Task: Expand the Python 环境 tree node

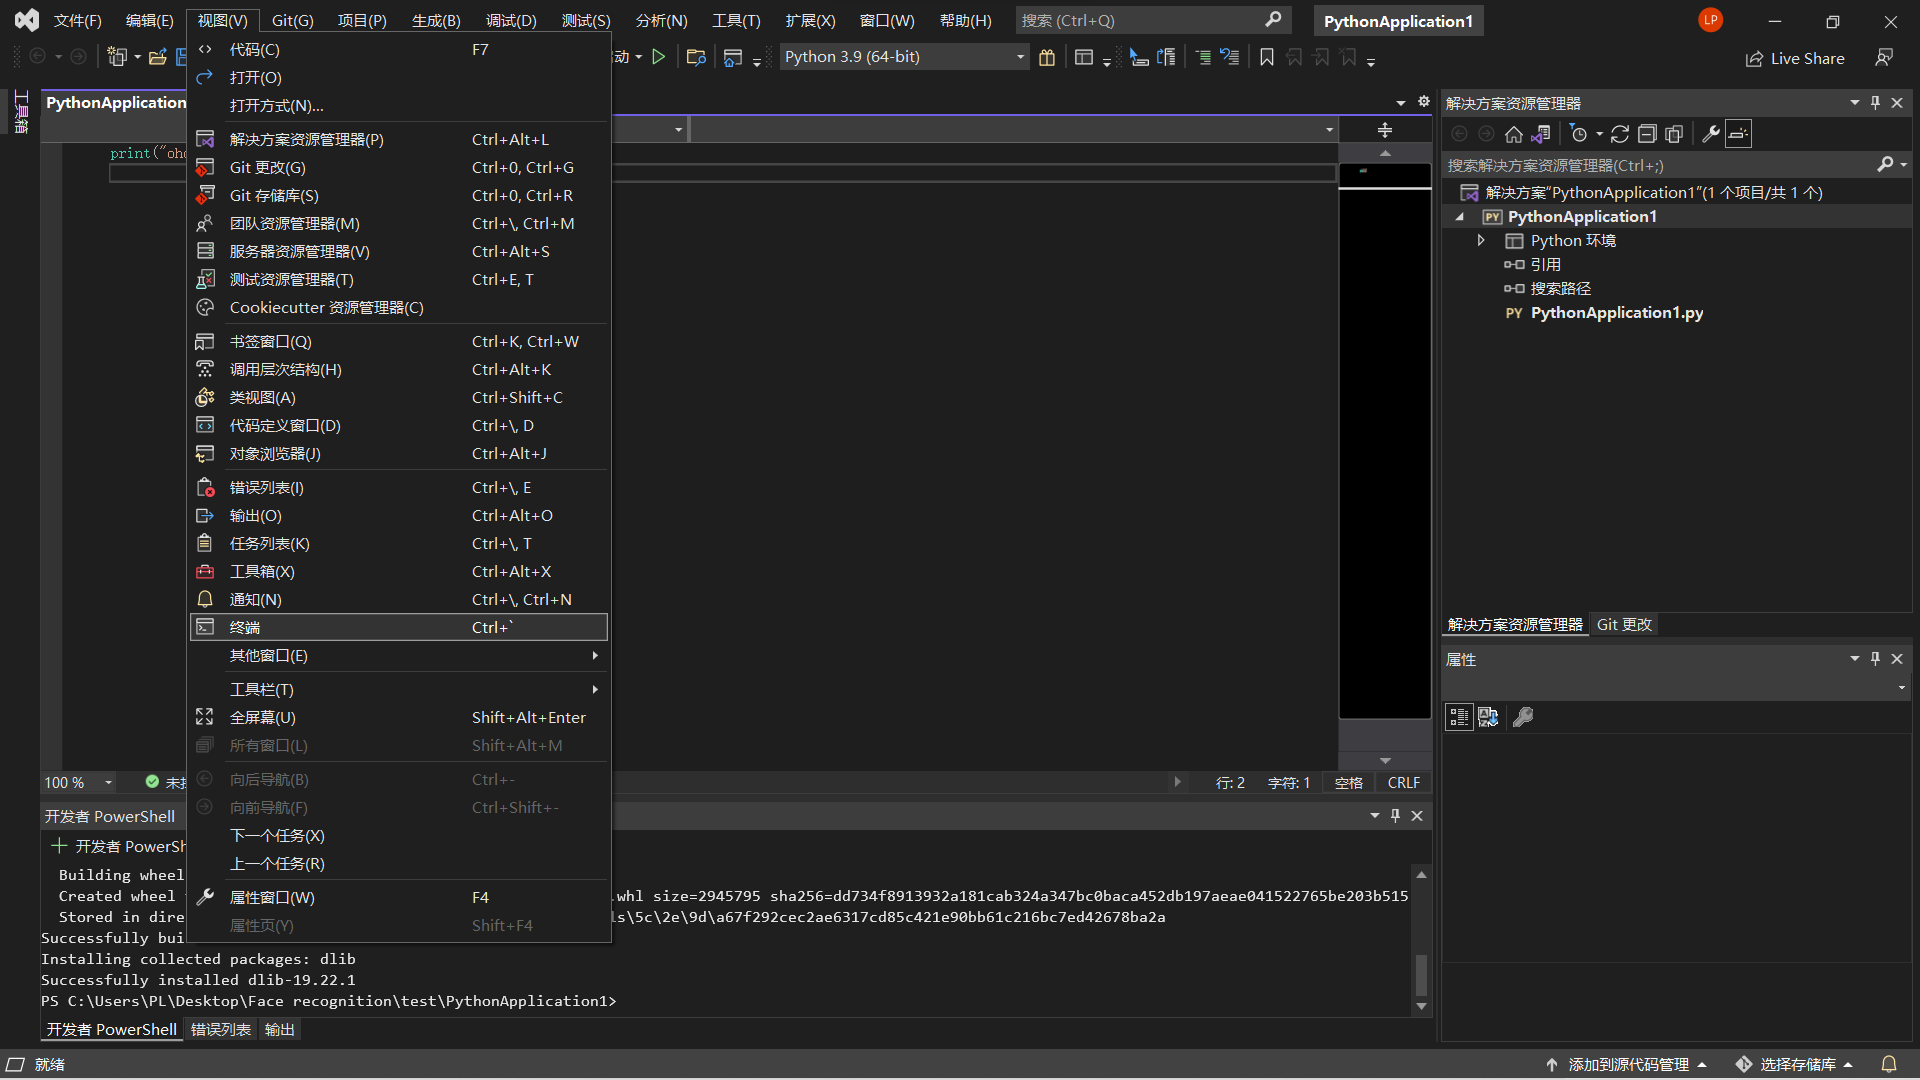Action: click(1481, 241)
